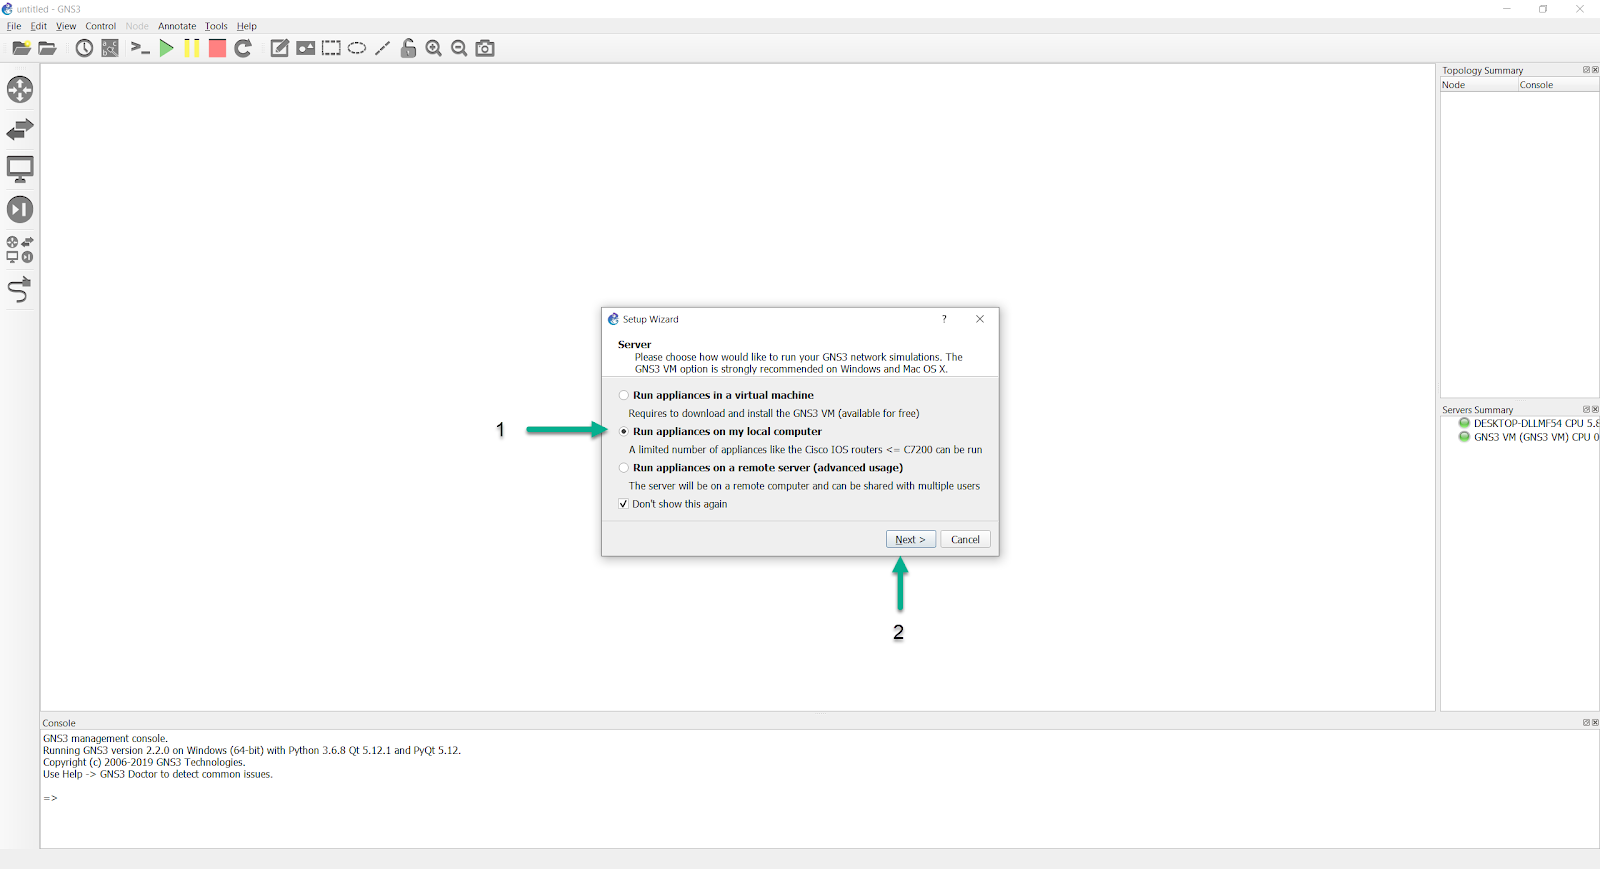1600x869 pixels.
Task: Click the lock/unlock items padlock icon
Action: pos(408,48)
